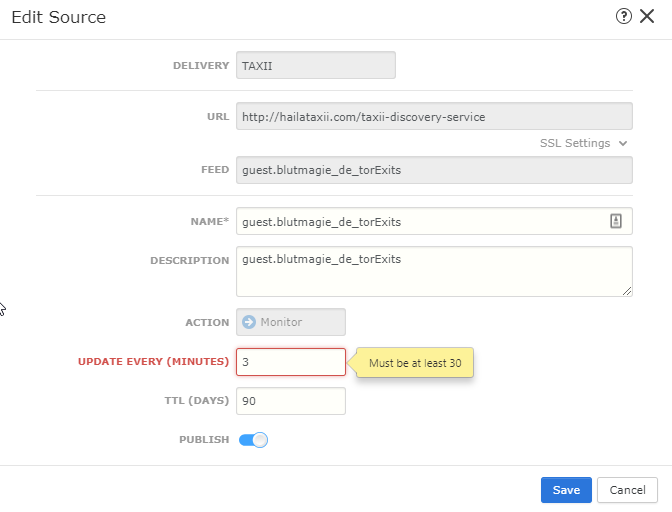Click the ACTION label
This screenshot has height=512, width=672.
click(207, 322)
